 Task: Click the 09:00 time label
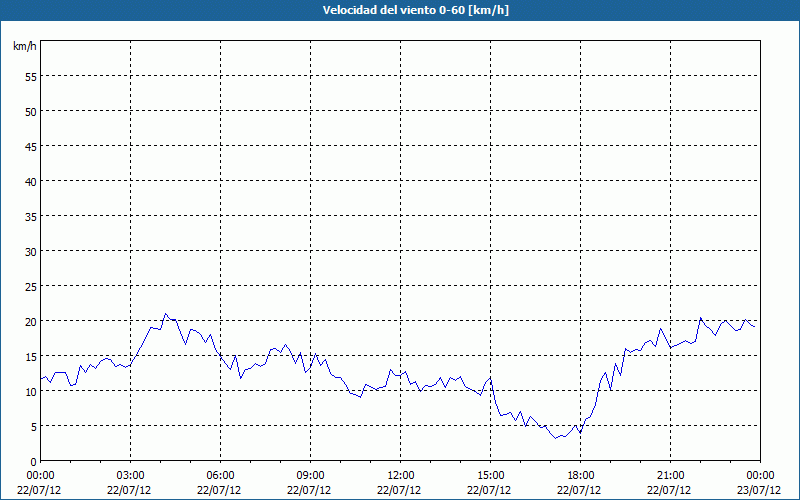pyautogui.click(x=310, y=476)
